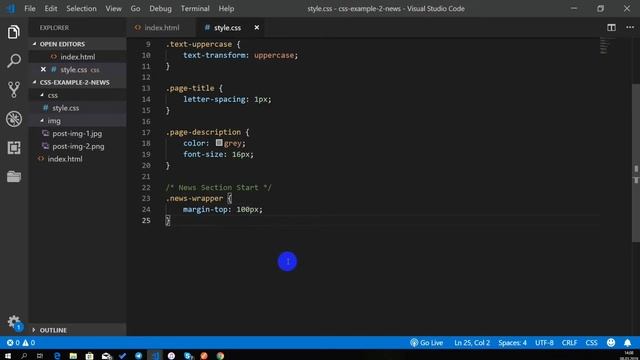Screen dimensions: 640x360
Task: Change encoding via UTF-8
Action: point(544,343)
